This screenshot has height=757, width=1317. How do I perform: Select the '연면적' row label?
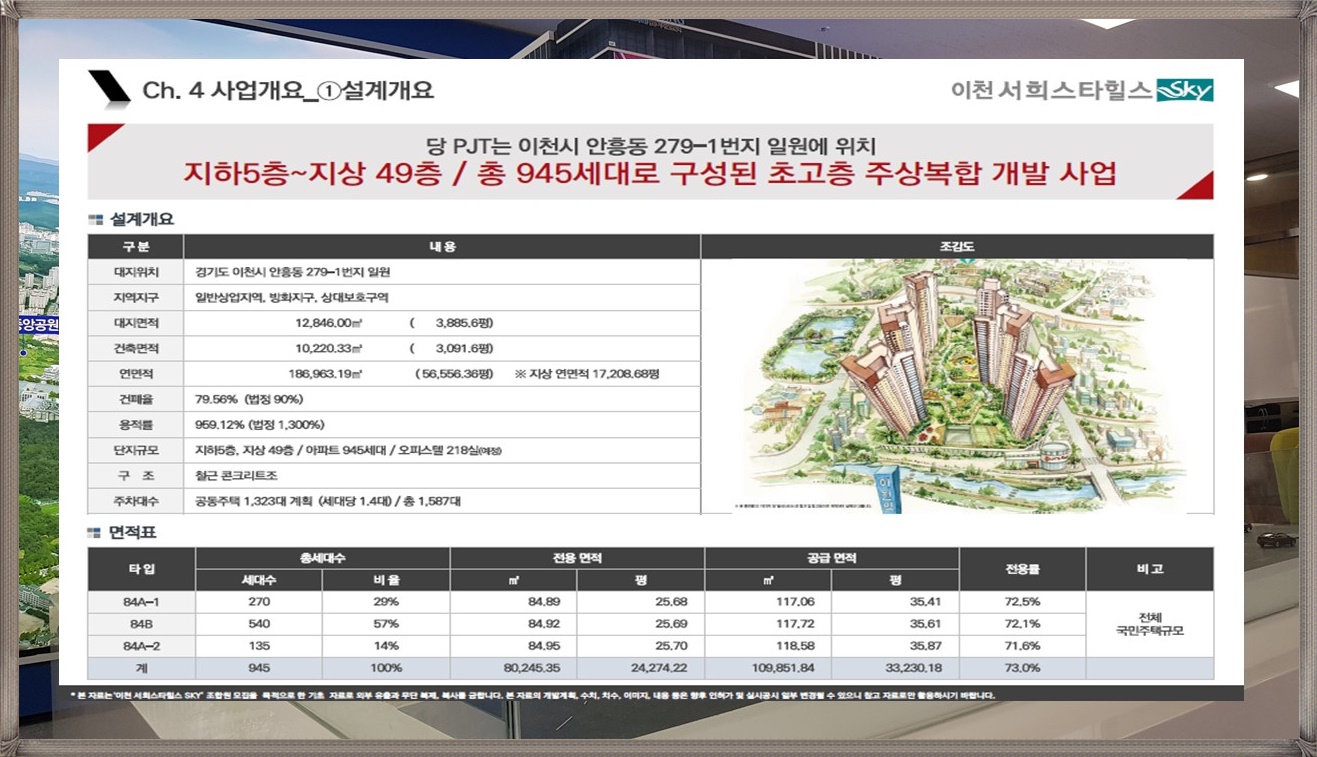(136, 374)
